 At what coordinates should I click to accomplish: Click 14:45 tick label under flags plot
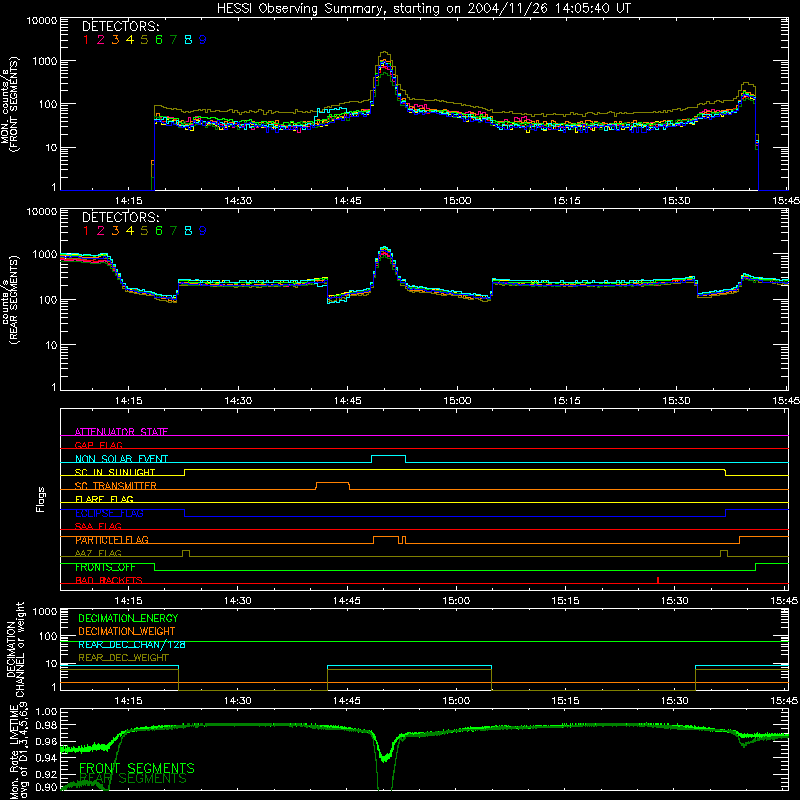347,601
